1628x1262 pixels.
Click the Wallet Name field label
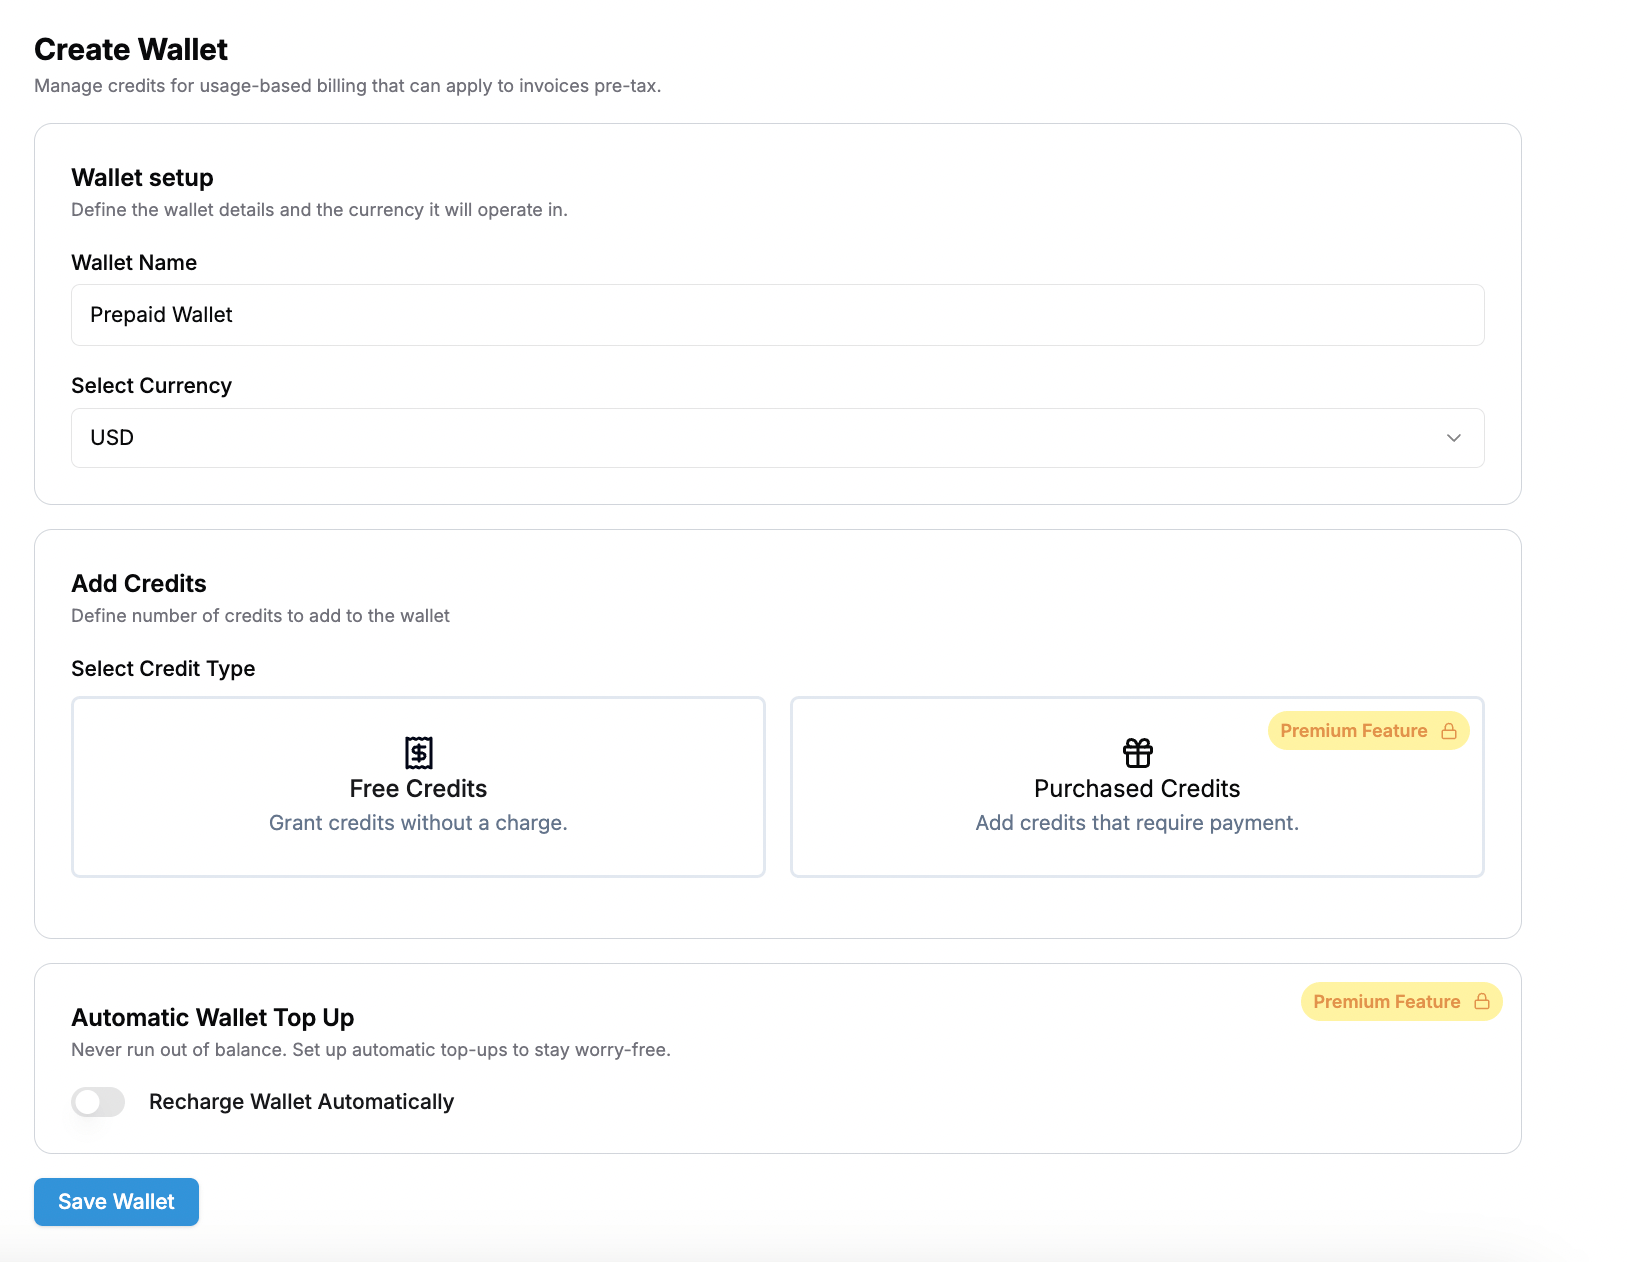click(134, 263)
